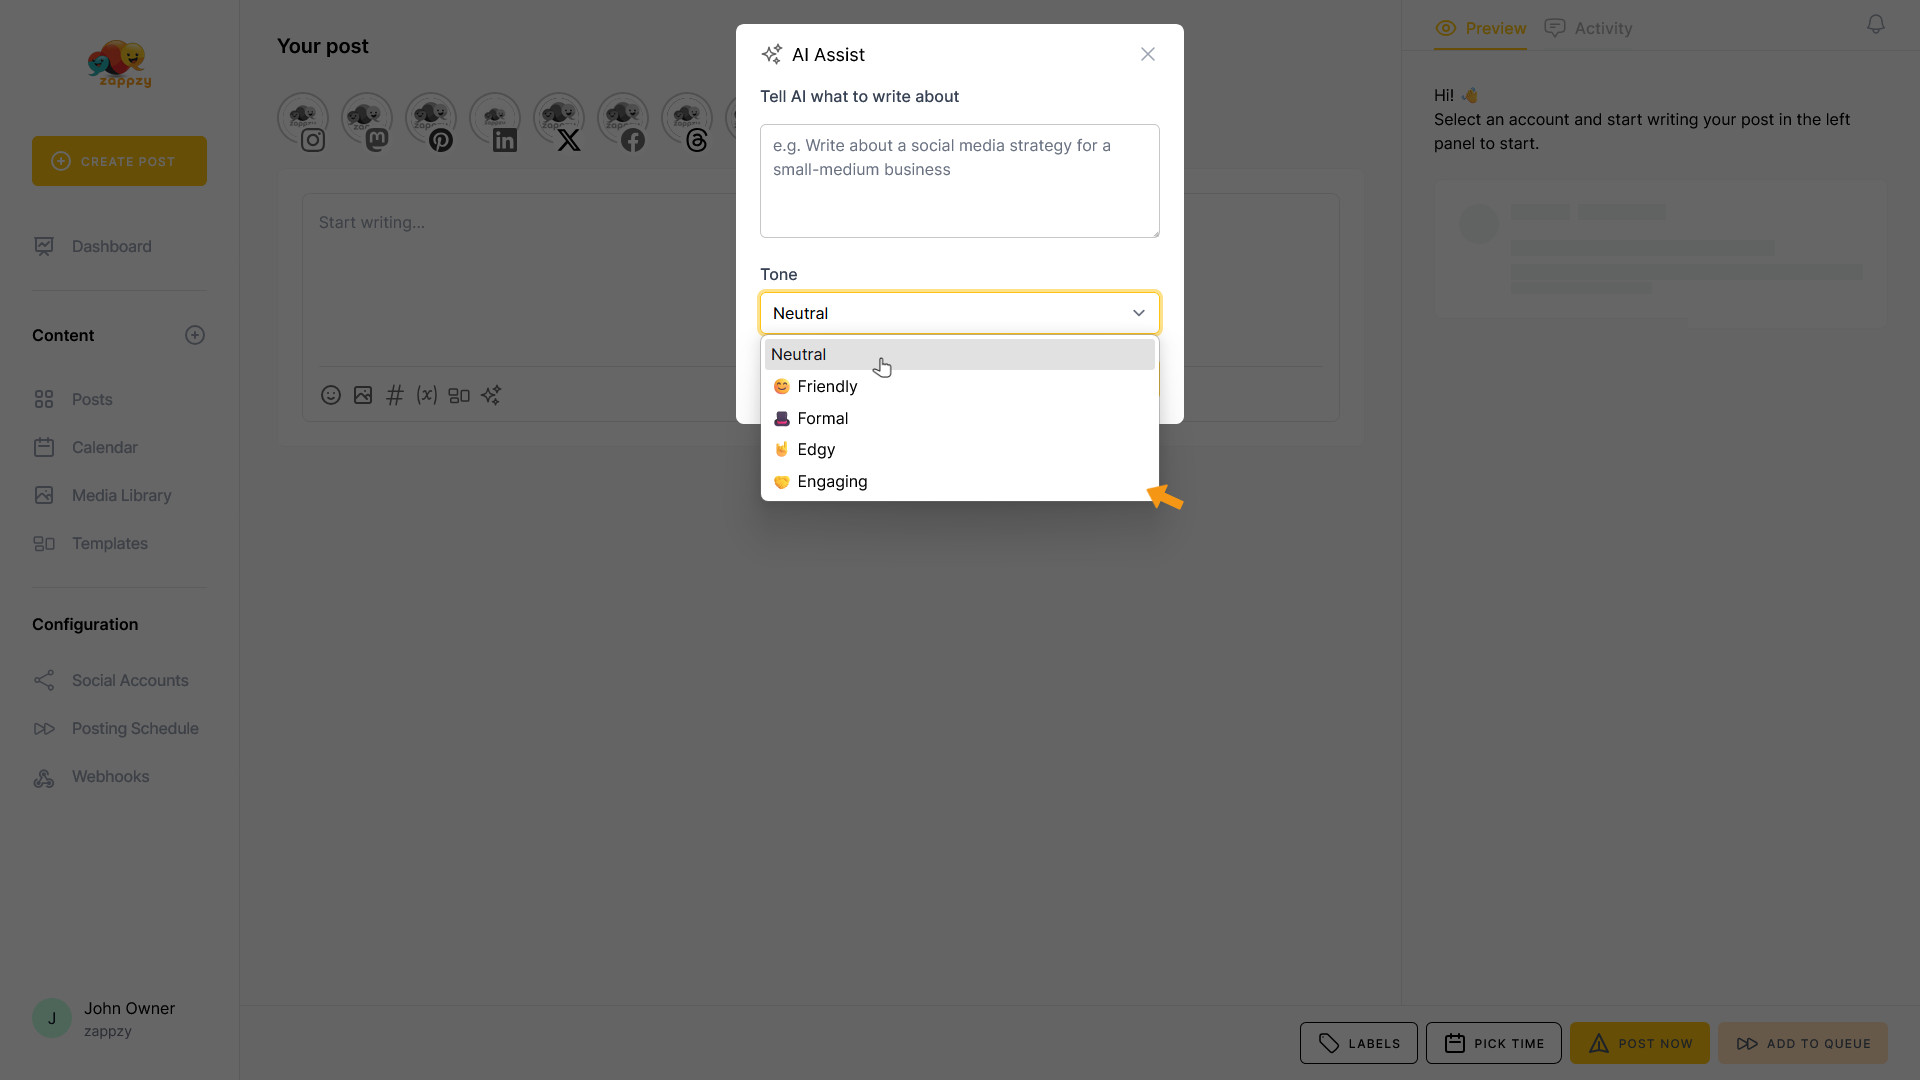Viewport: 1920px width, 1080px height.
Task: Click the notification bell icon
Action: point(1876,24)
